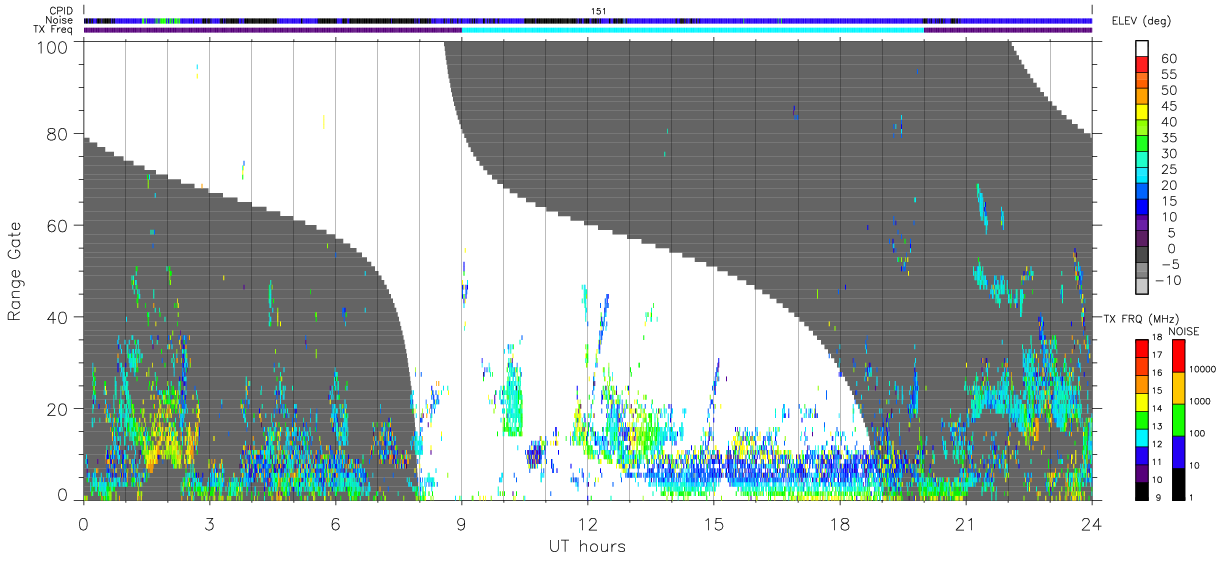Click the '3' tick label on the UT hours axis
1228x567 pixels.
tap(209, 525)
